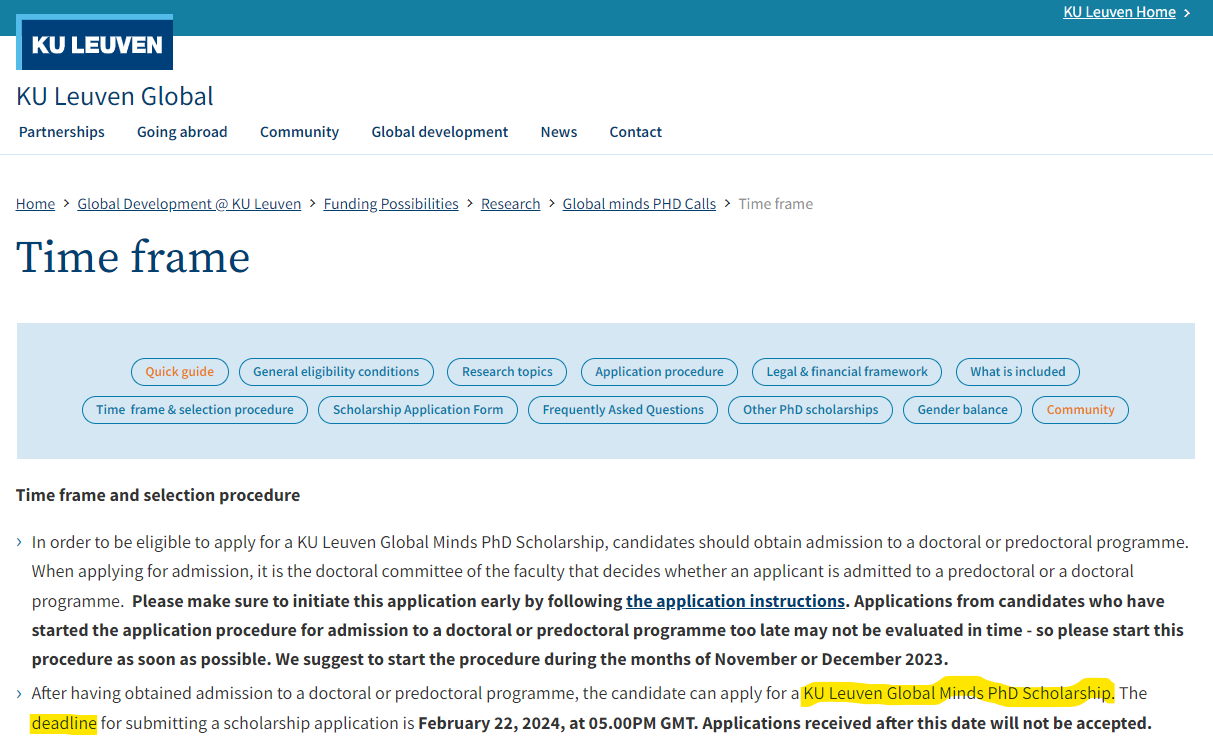The width and height of the screenshot is (1213, 748).
Task: Open the What is included button
Action: pos(1018,372)
